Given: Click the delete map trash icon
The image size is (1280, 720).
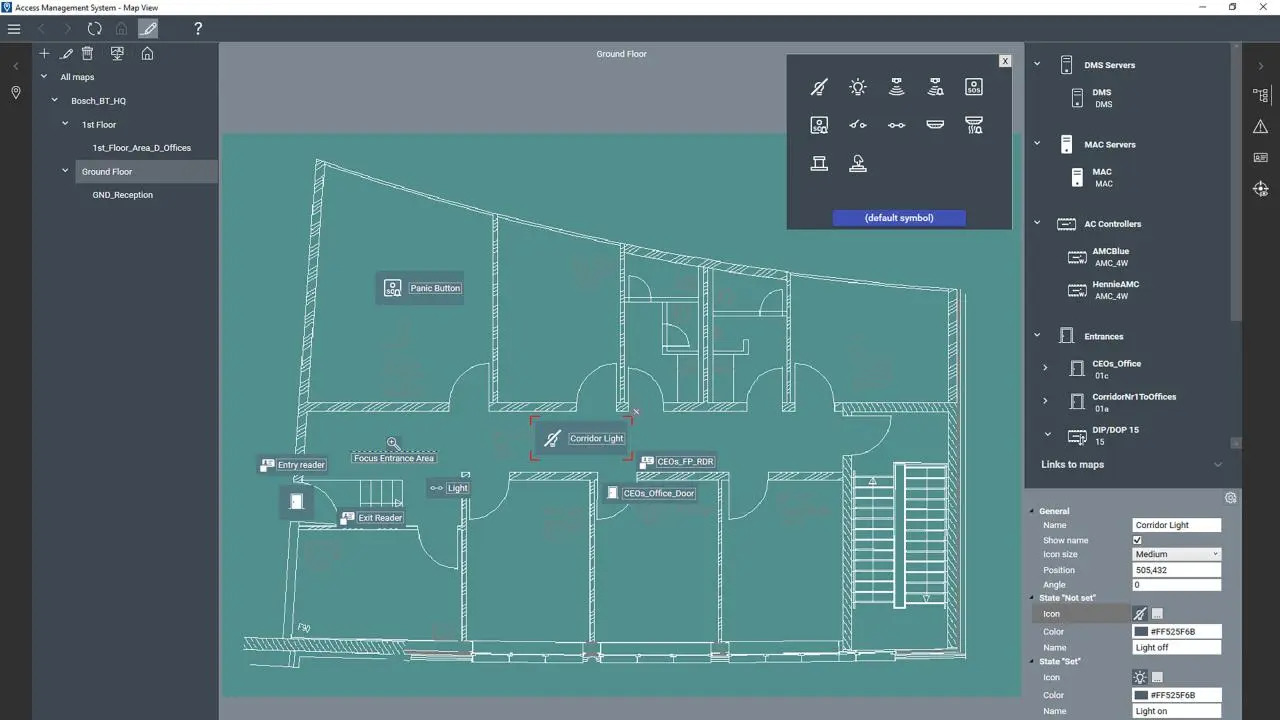Looking at the screenshot, I should pyautogui.click(x=88, y=54).
